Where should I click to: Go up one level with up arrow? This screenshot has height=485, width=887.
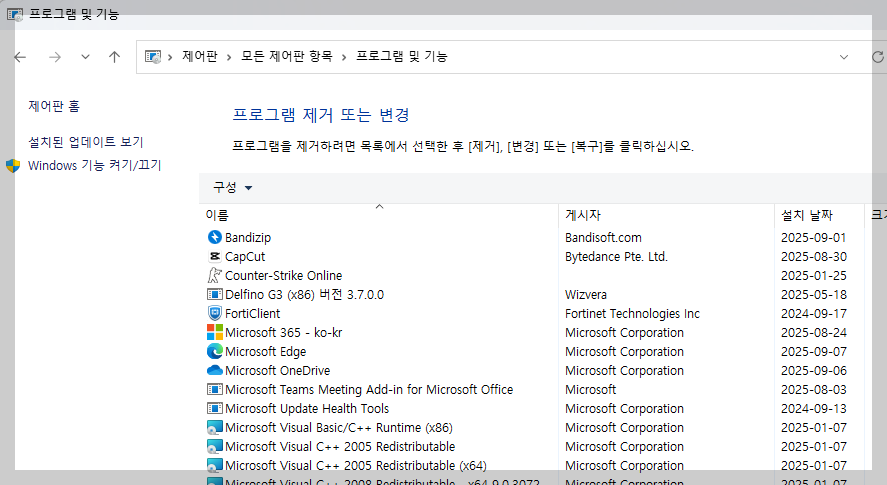tap(114, 57)
